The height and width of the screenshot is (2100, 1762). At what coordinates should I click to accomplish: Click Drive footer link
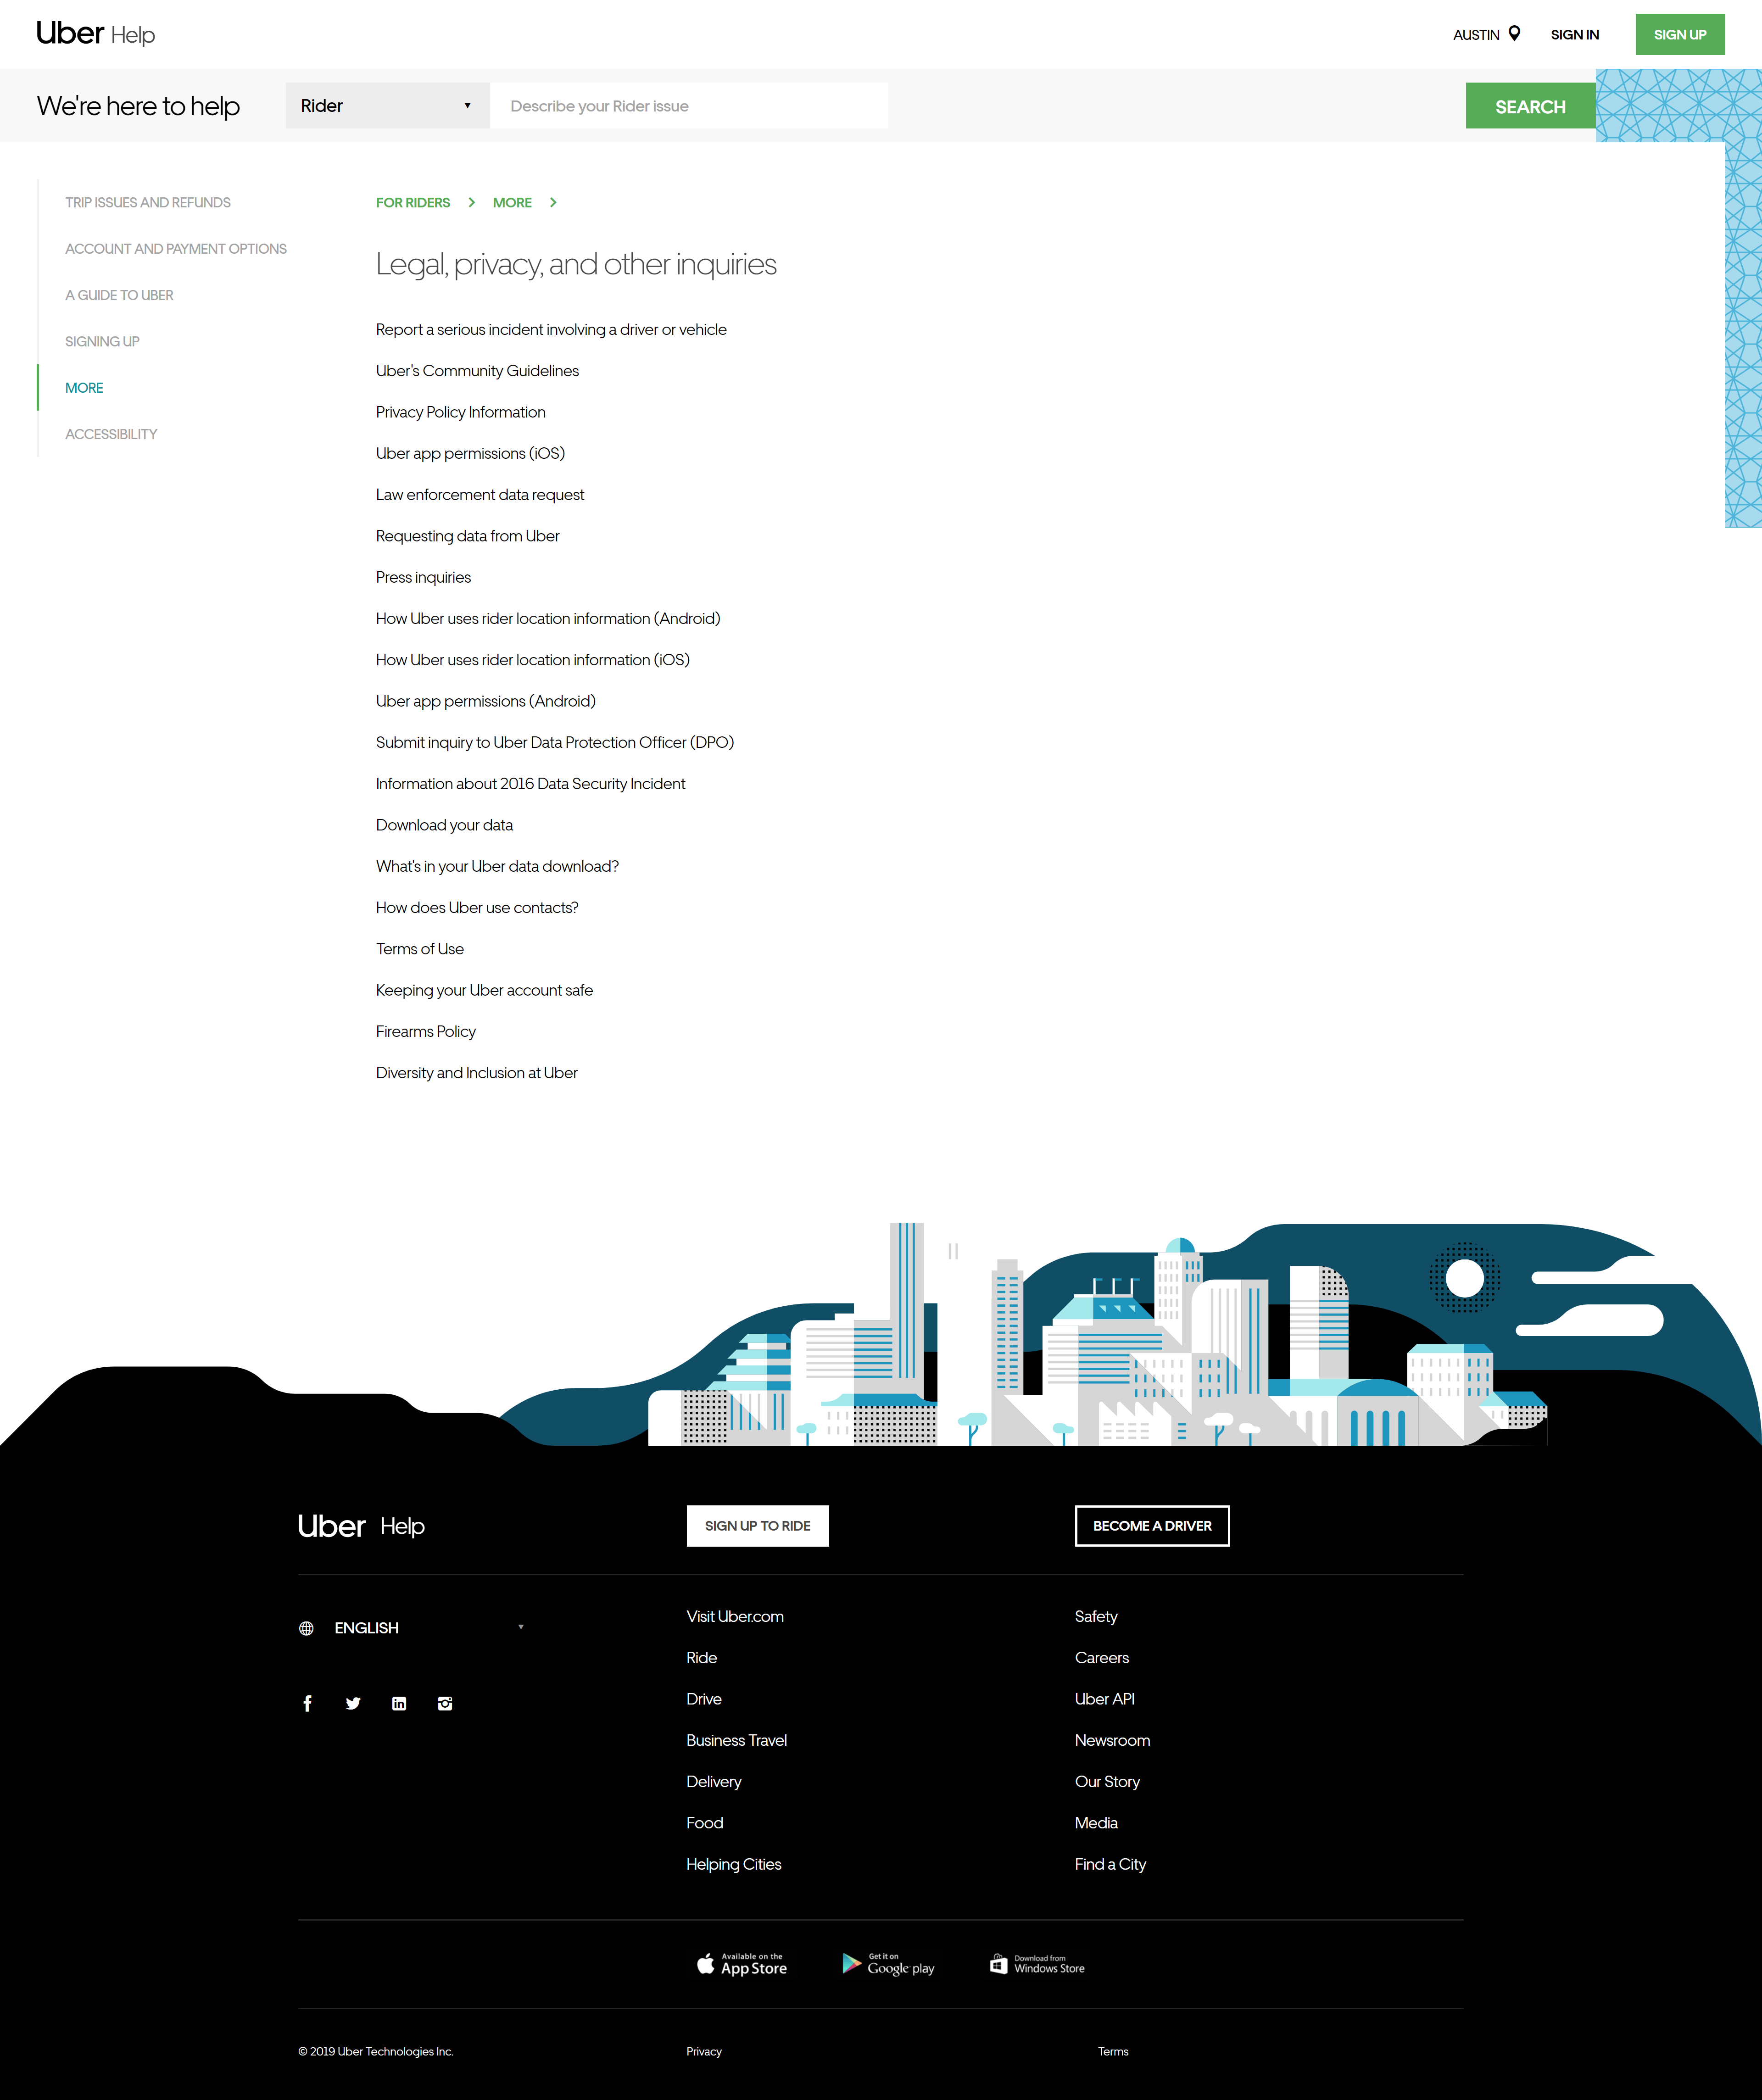(704, 1700)
